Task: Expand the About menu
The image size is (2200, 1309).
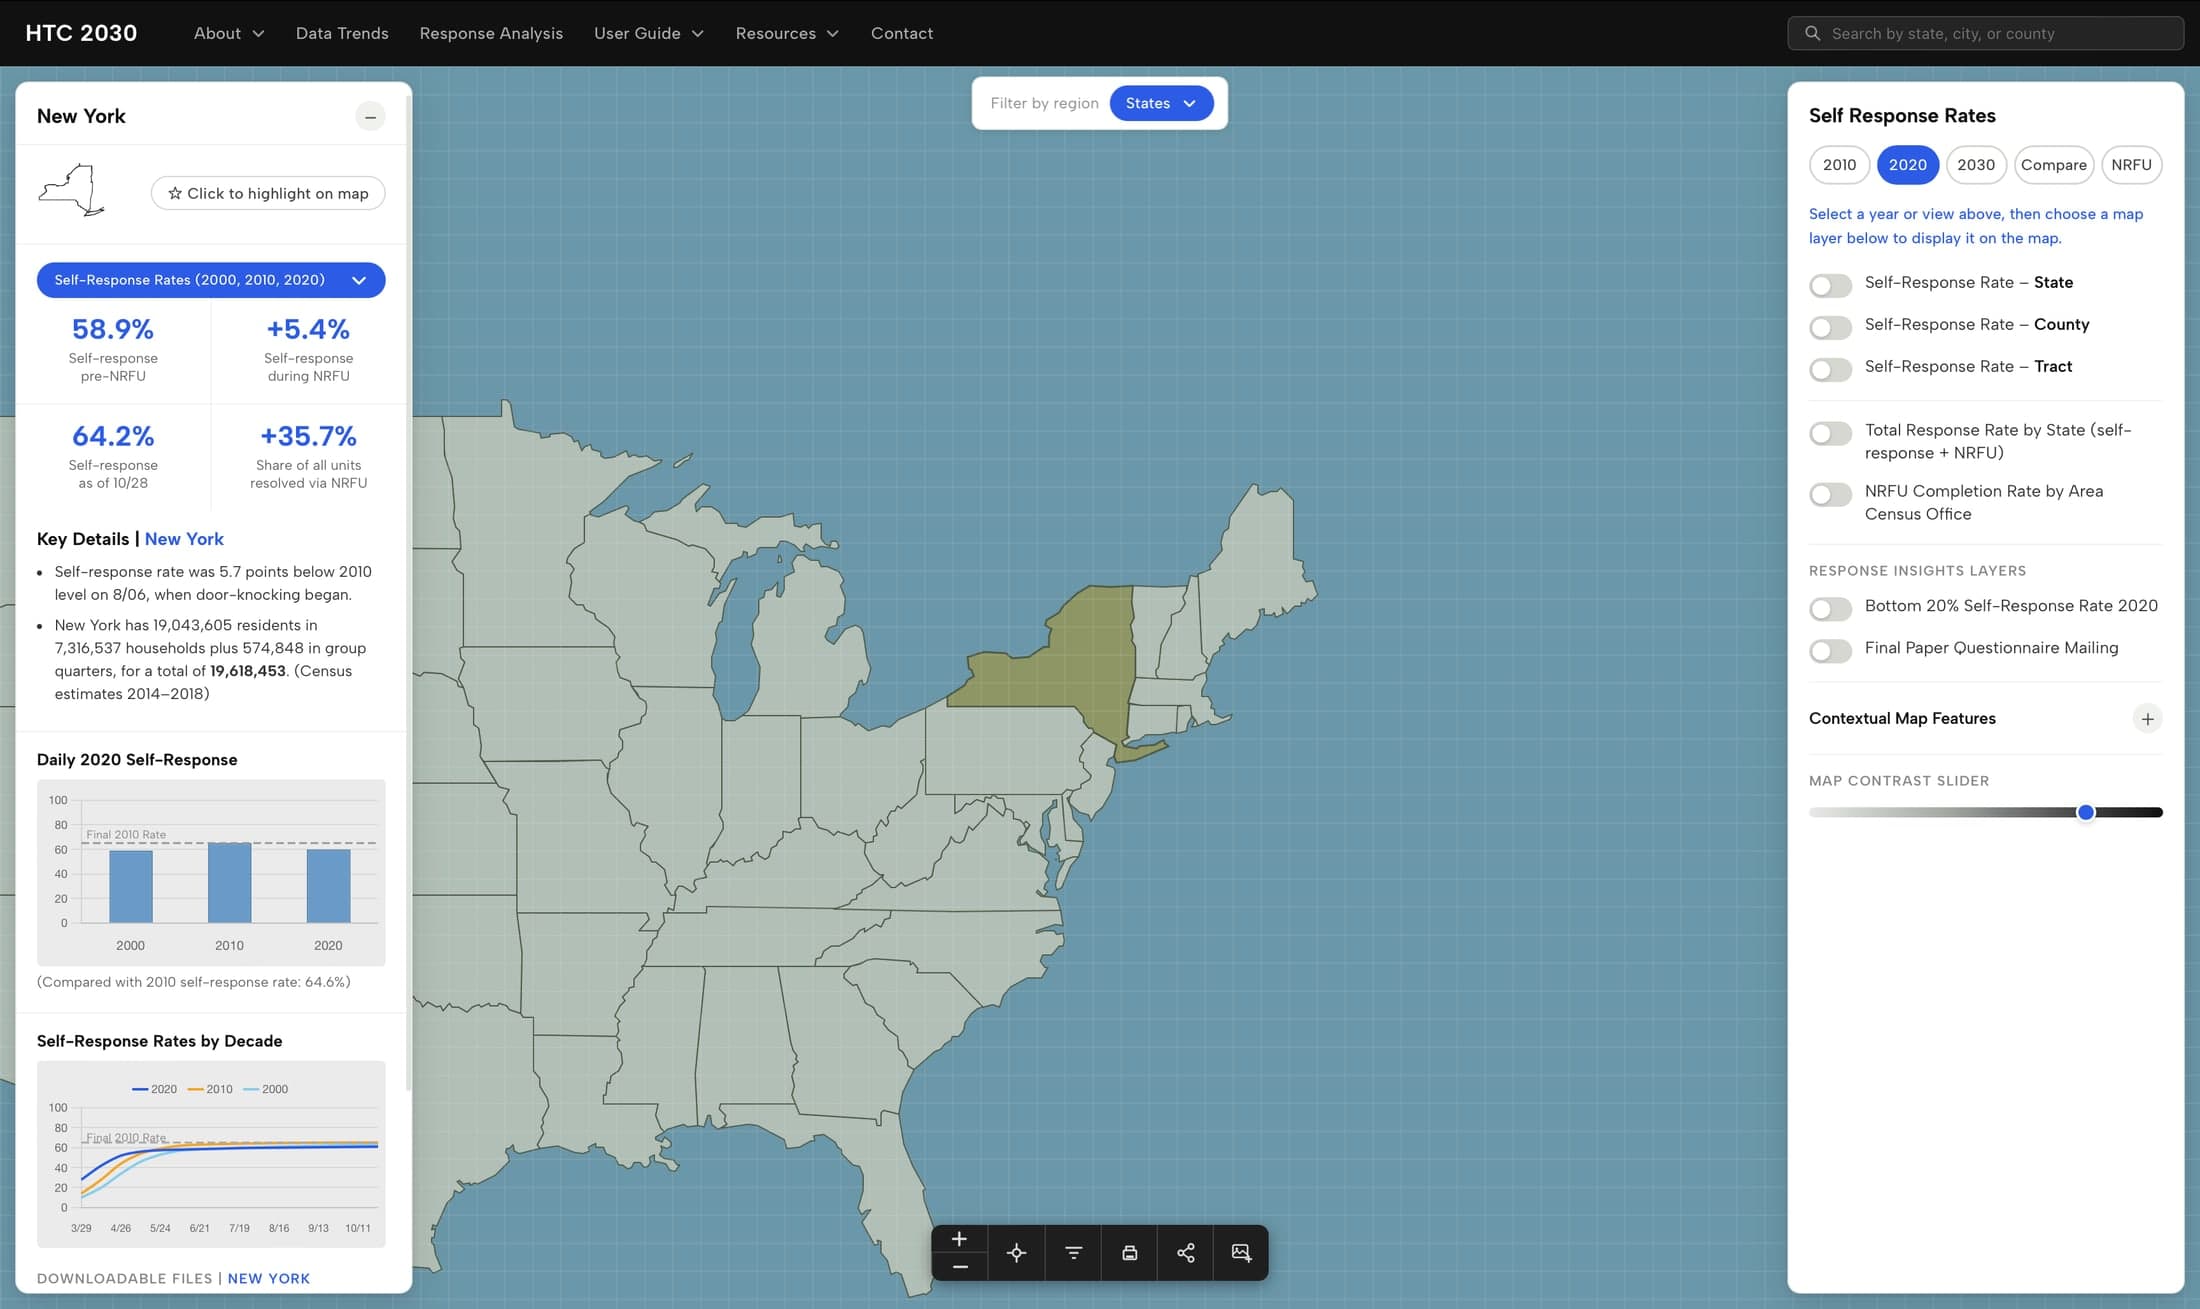Action: point(229,33)
